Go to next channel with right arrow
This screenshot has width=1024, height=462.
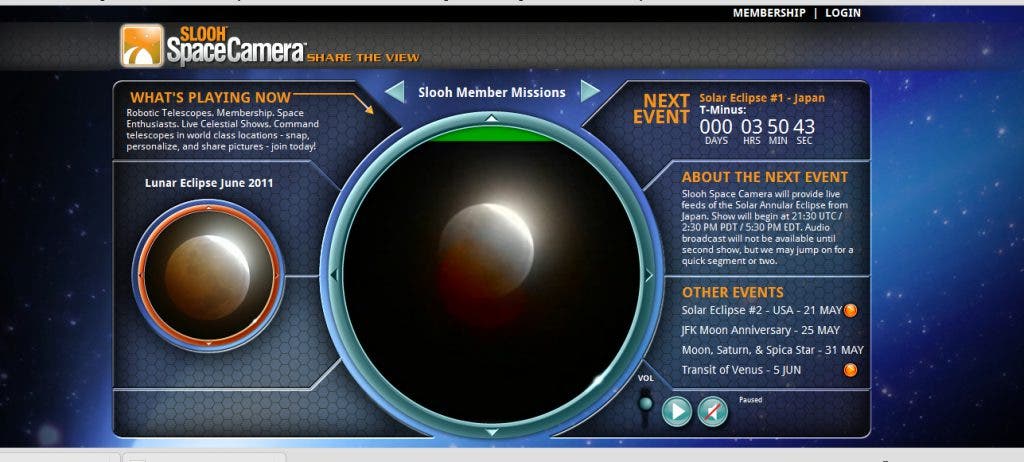(590, 92)
